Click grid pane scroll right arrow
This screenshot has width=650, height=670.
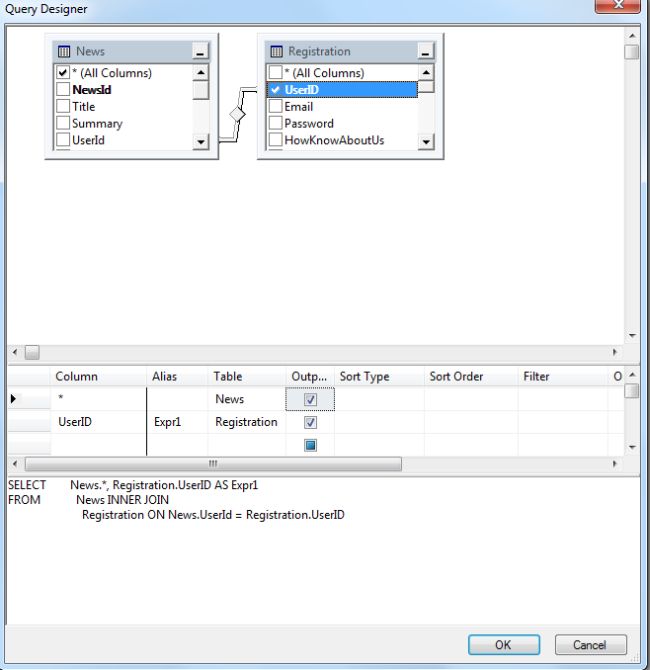(x=615, y=464)
